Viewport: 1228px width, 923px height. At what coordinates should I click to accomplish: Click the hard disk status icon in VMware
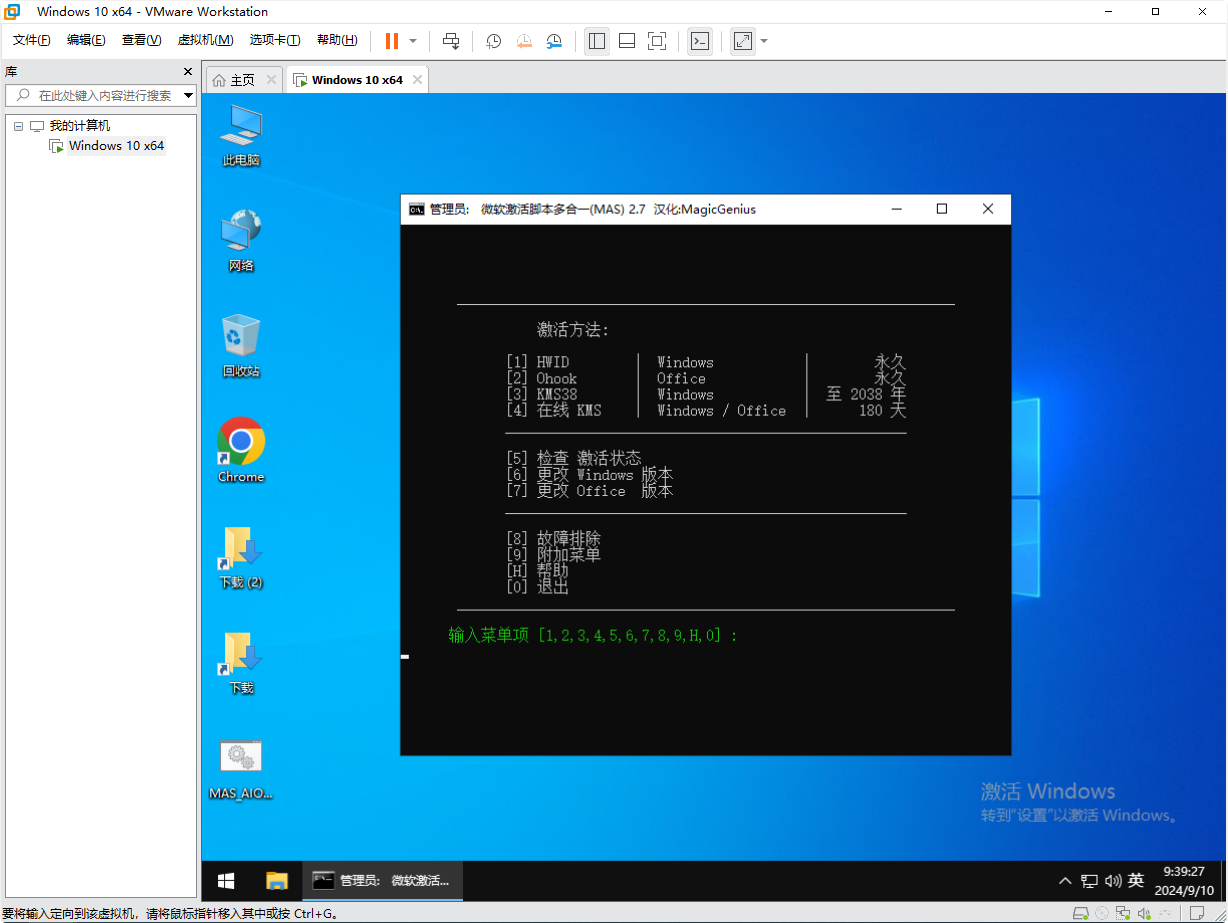pyautogui.click(x=1081, y=912)
